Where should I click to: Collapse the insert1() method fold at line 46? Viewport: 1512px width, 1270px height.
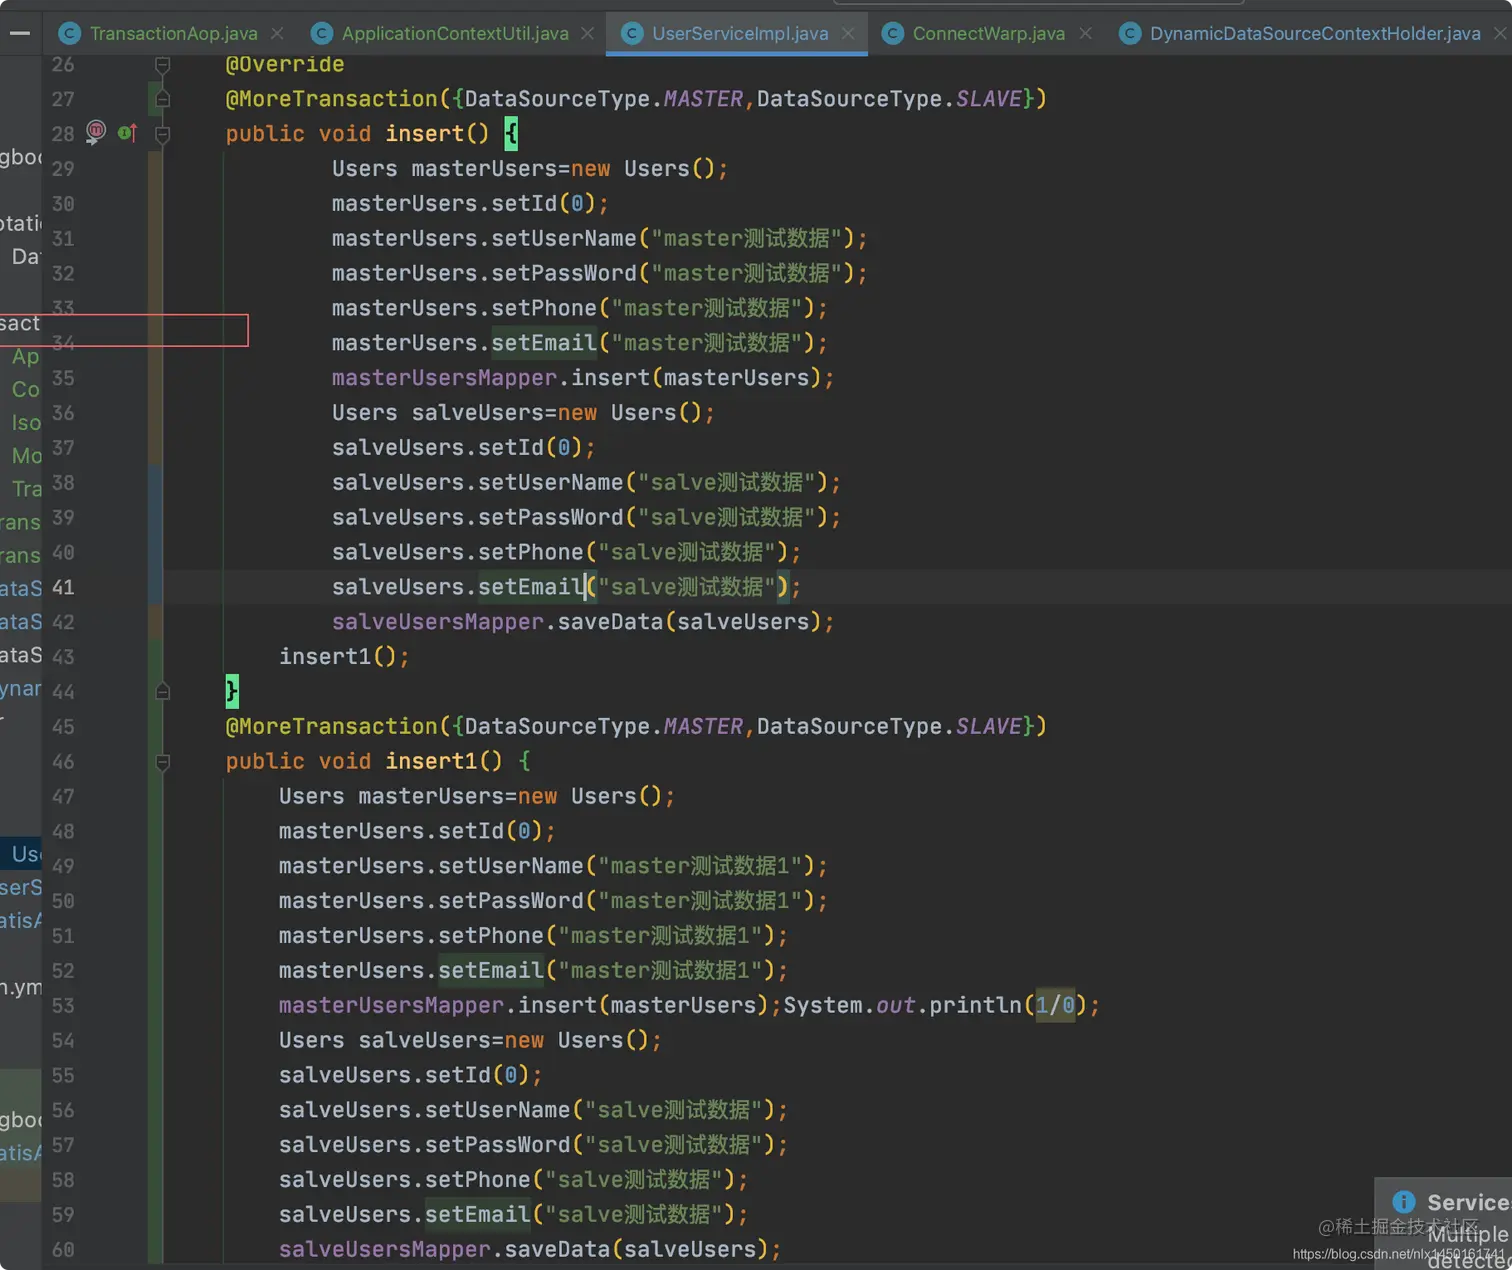click(162, 762)
